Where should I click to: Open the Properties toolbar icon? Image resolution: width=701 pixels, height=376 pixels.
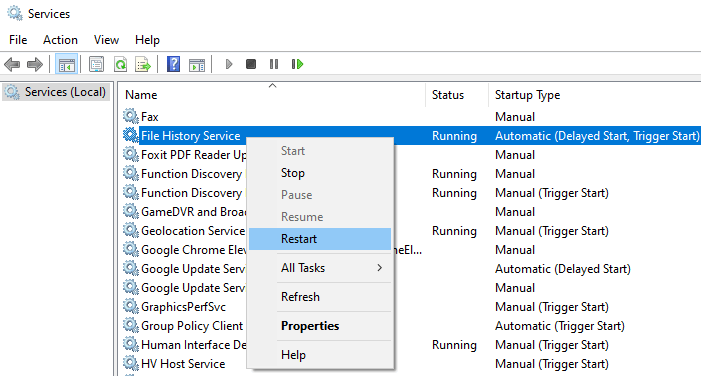(96, 64)
